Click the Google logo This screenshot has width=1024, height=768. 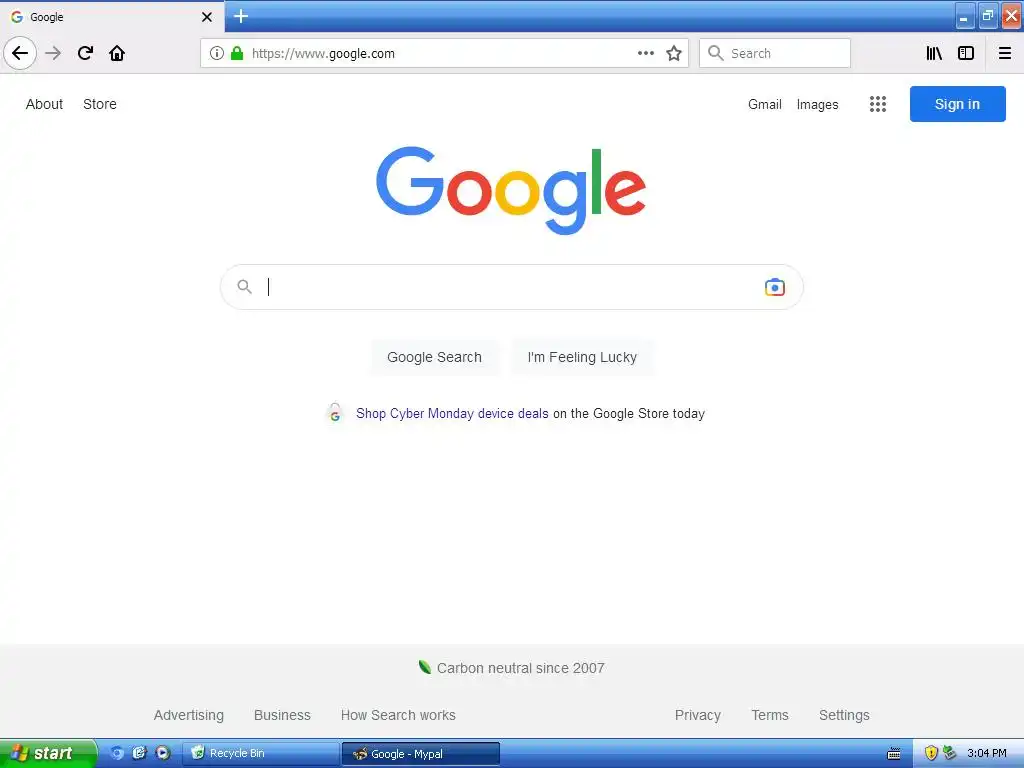(x=511, y=189)
